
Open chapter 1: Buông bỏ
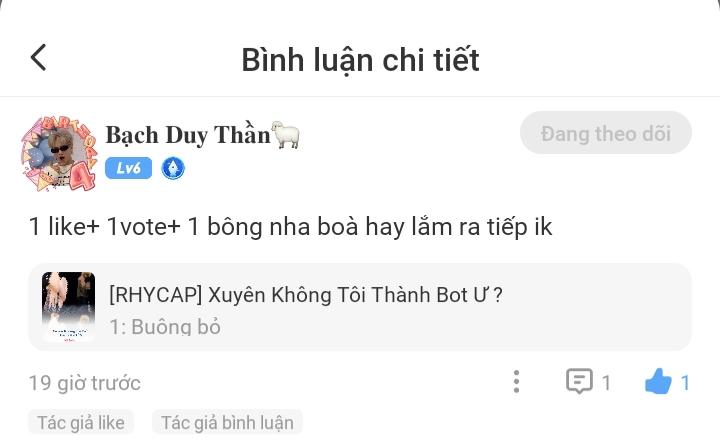pyautogui.click(x=165, y=327)
